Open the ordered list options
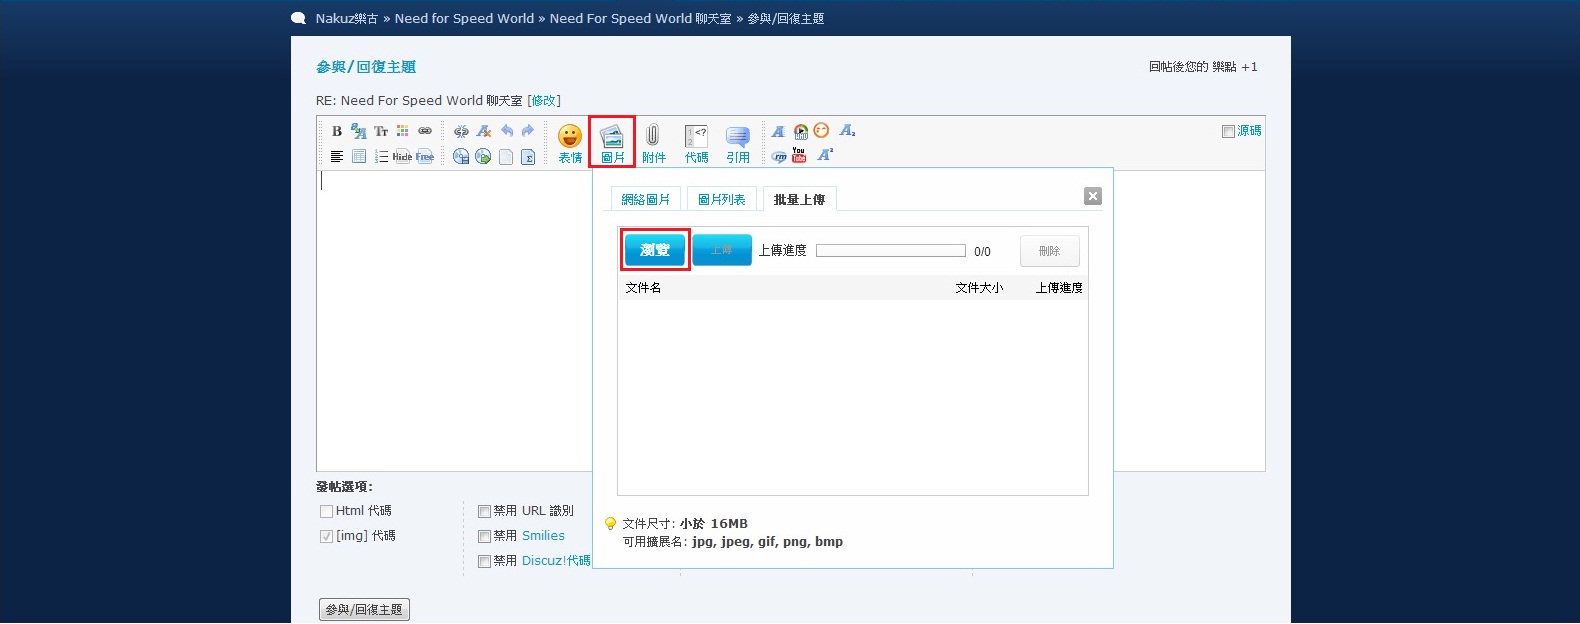The width and height of the screenshot is (1580, 624). pos(381,157)
